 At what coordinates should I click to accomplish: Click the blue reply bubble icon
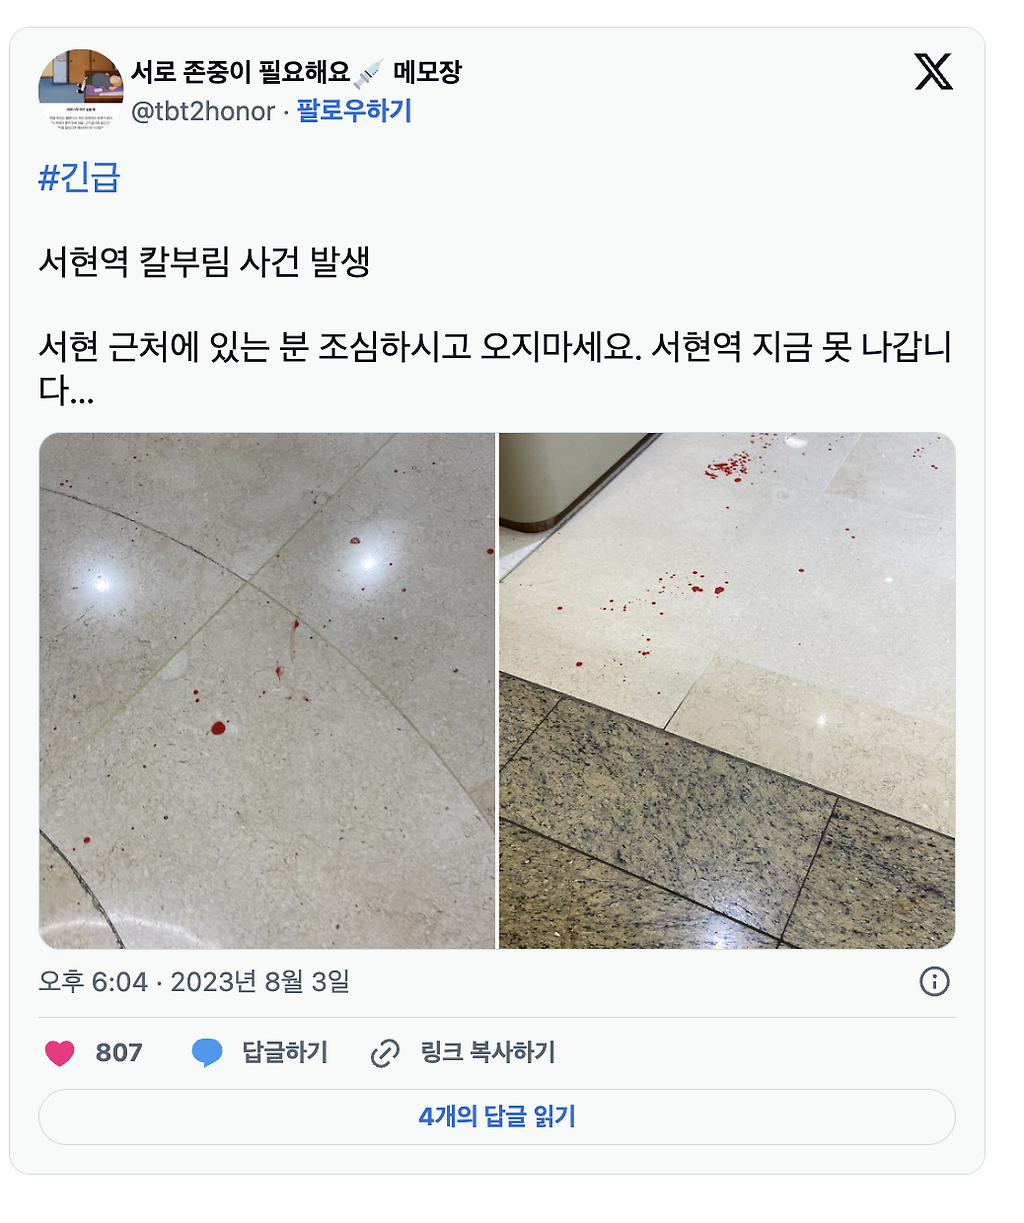point(207,1053)
